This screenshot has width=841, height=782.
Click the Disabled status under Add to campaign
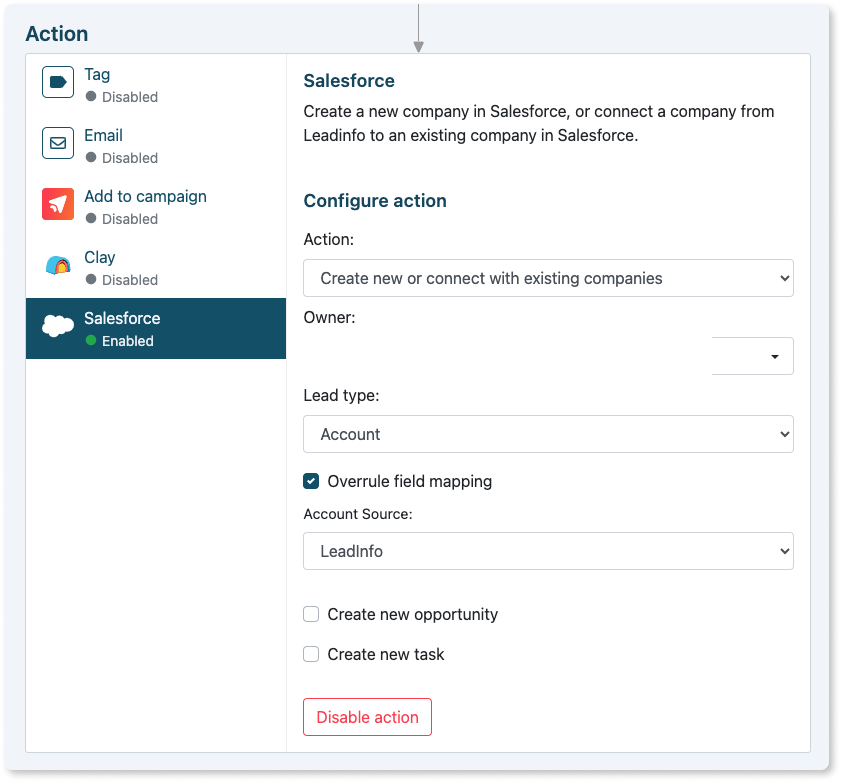point(121,219)
